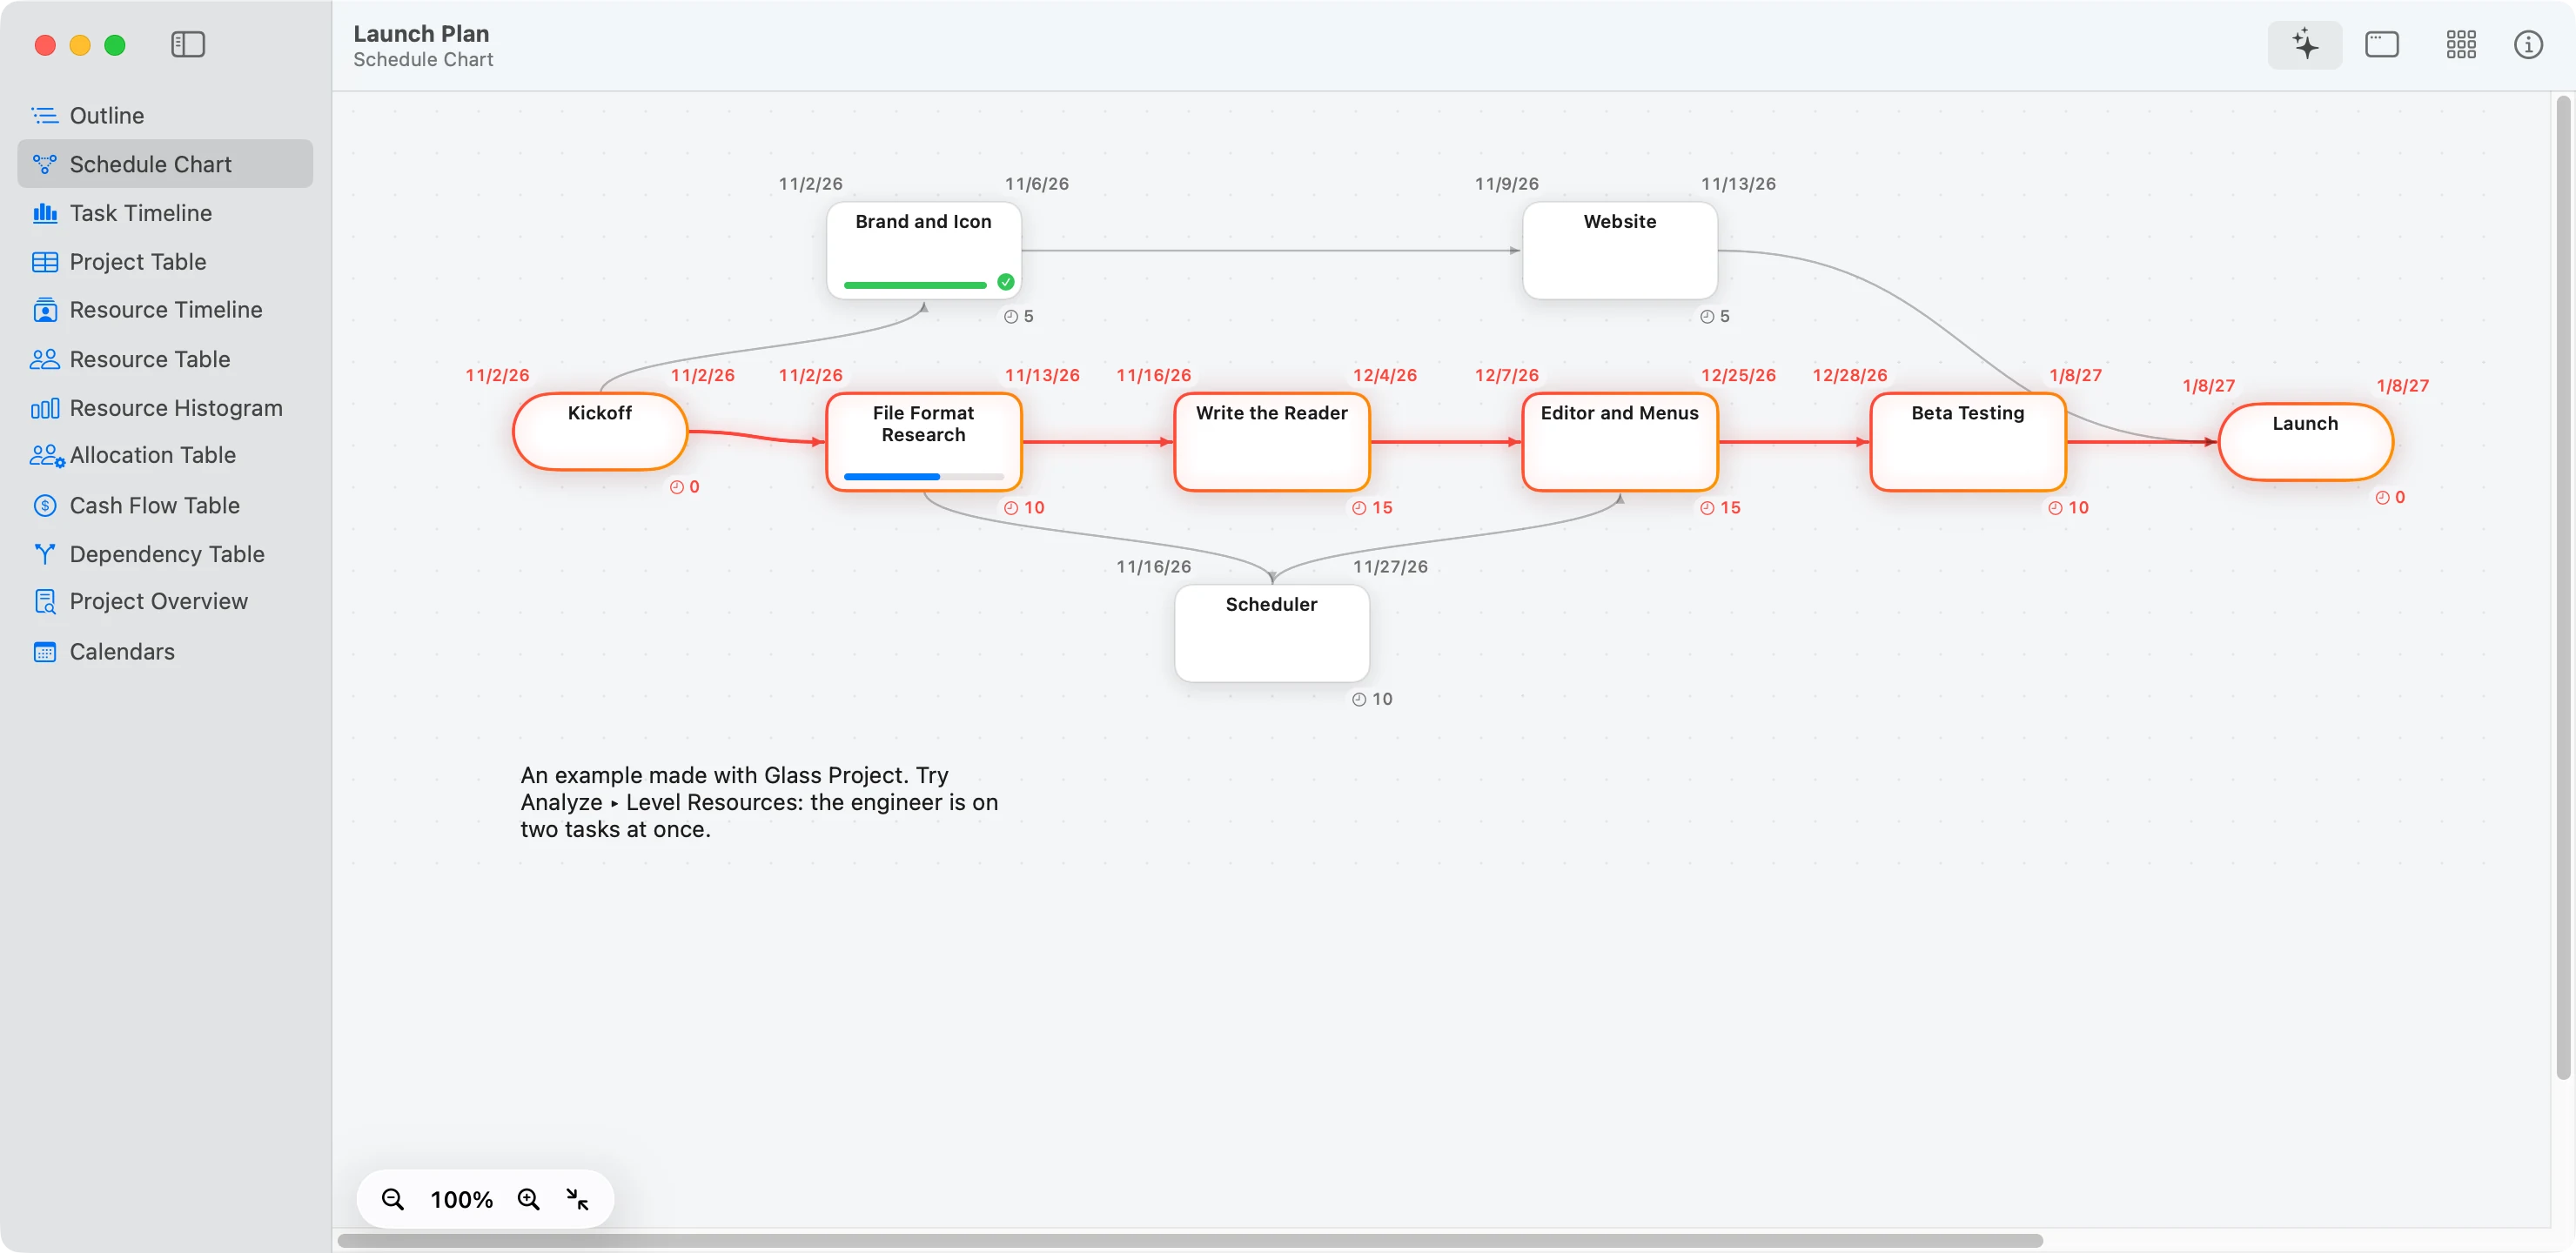Click the green completed checkmark badge
2576x1253 pixels.
tap(1005, 282)
